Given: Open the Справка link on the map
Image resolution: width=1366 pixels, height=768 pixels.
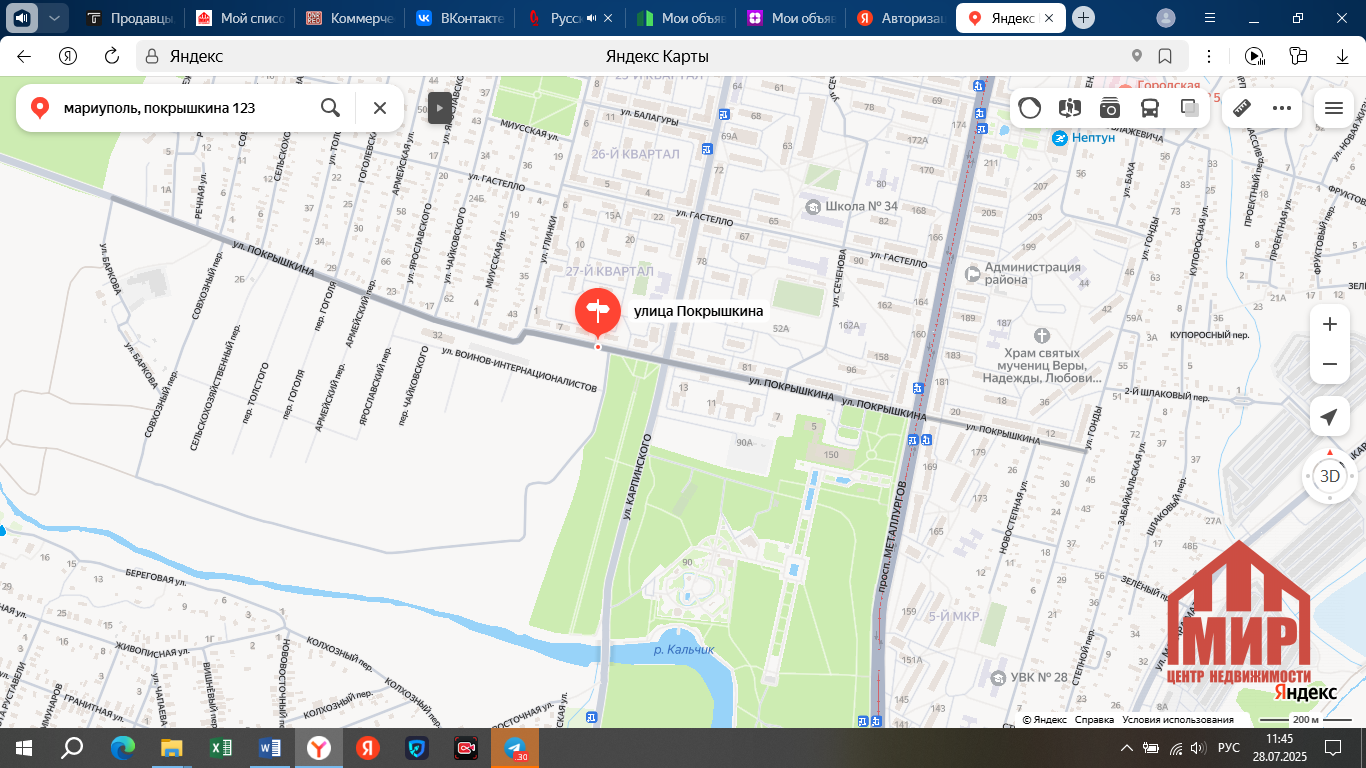Looking at the screenshot, I should [1094, 720].
